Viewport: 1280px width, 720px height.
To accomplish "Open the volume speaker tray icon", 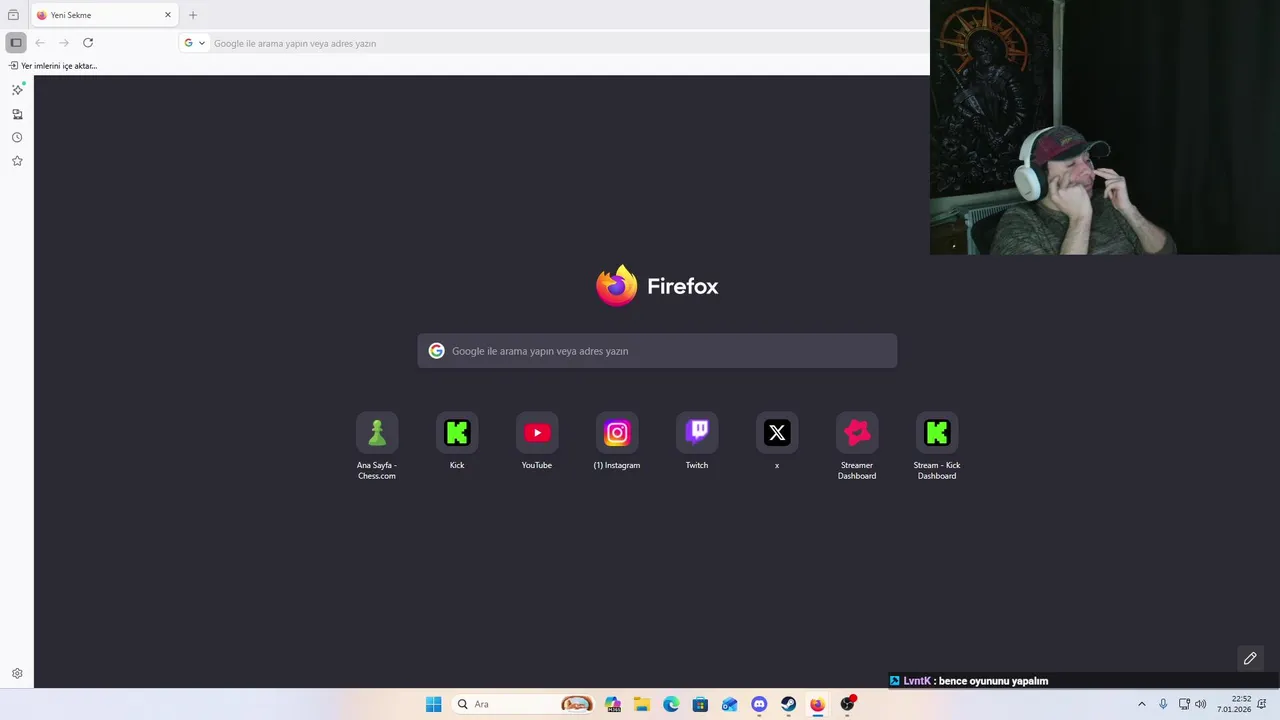I will point(1200,704).
